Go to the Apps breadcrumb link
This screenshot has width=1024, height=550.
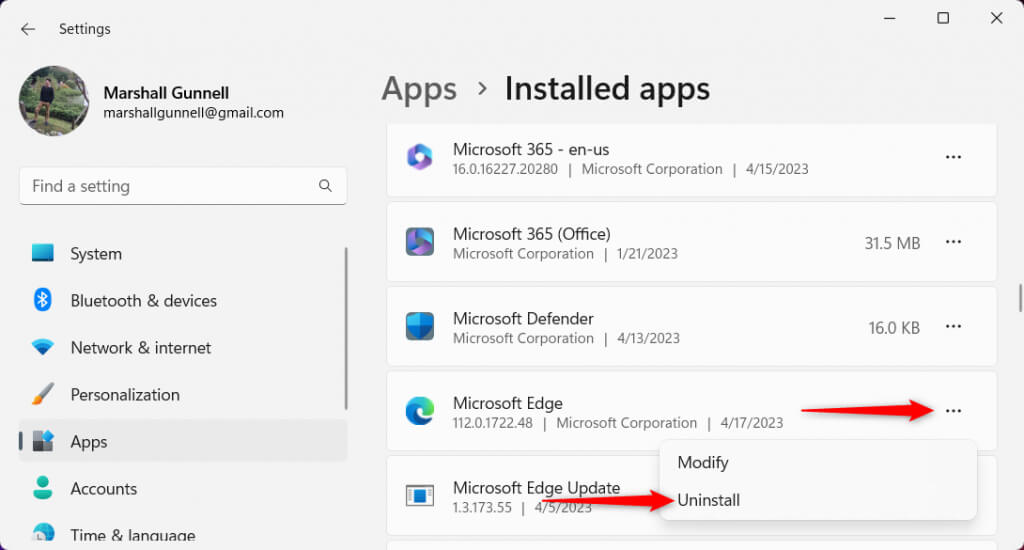[419, 89]
